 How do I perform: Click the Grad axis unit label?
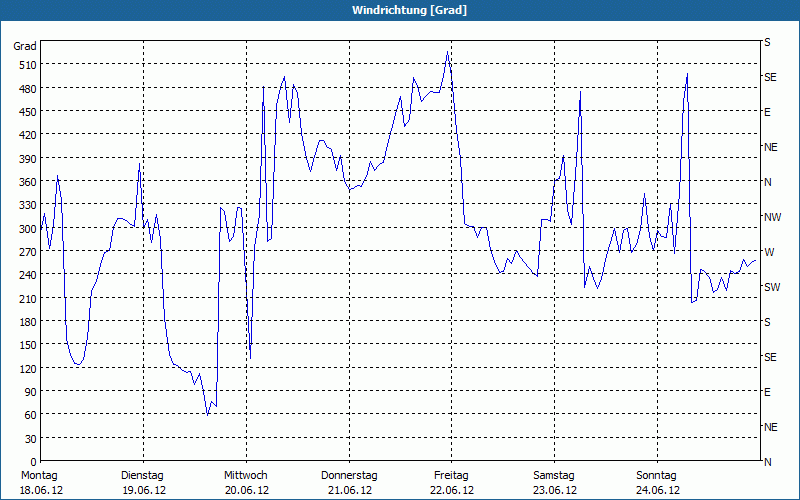coord(25,46)
